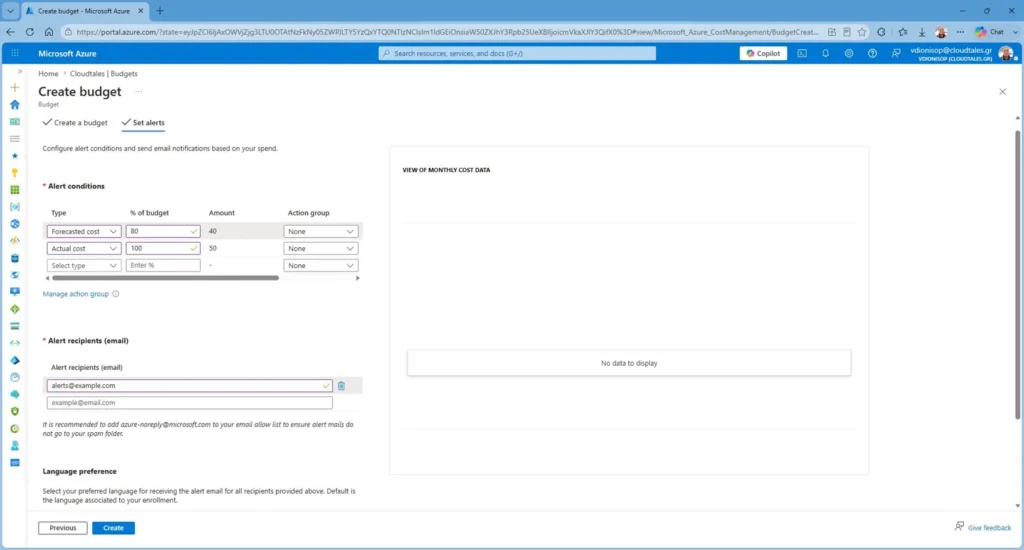Click the info icon beside Manage action group
Image resolution: width=1024 pixels, height=550 pixels.
(116, 294)
